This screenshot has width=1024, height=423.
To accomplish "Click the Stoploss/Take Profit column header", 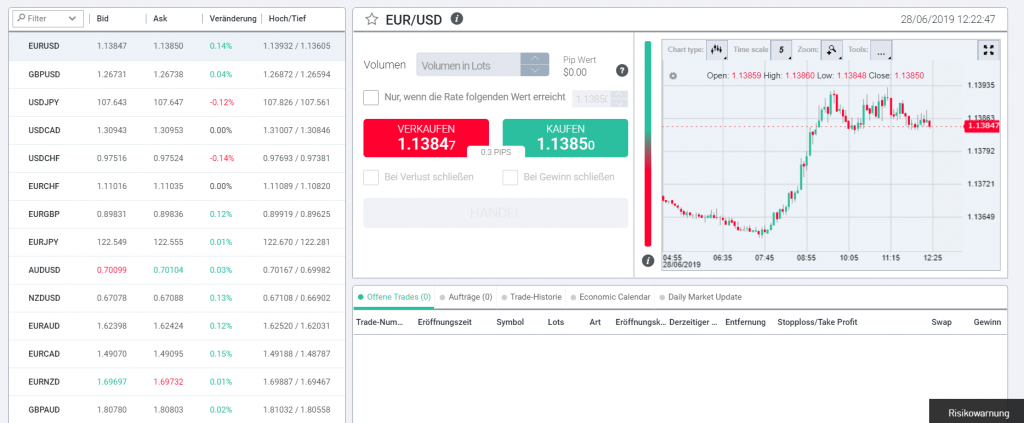I will point(817,322).
